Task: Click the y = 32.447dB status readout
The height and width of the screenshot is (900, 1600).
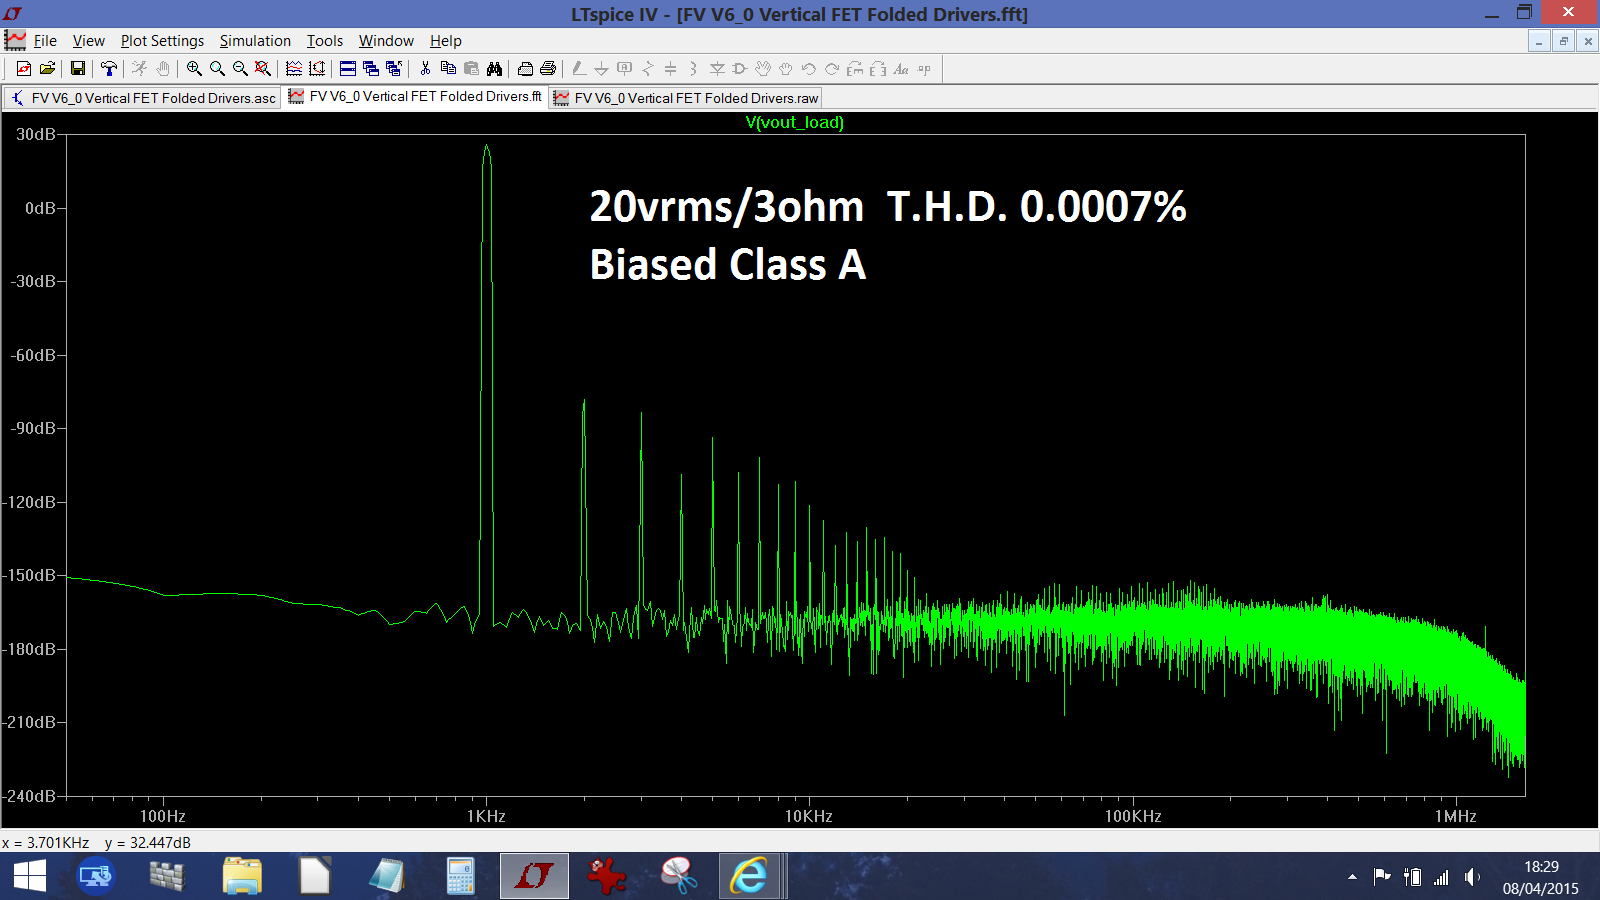Action: [x=148, y=843]
